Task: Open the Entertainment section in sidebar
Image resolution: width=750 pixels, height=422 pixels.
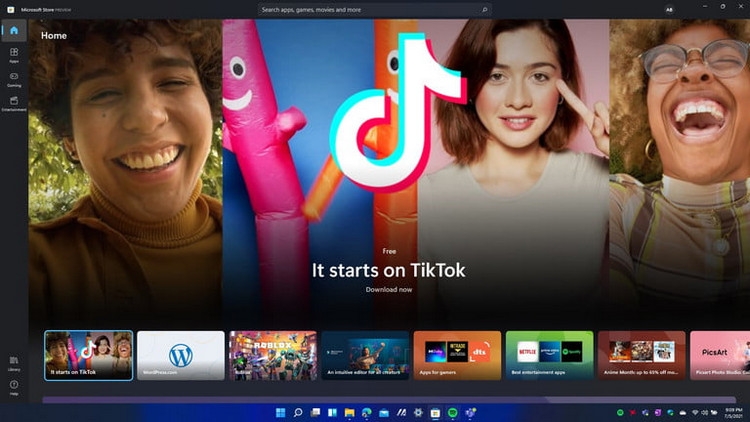Action: click(x=14, y=103)
